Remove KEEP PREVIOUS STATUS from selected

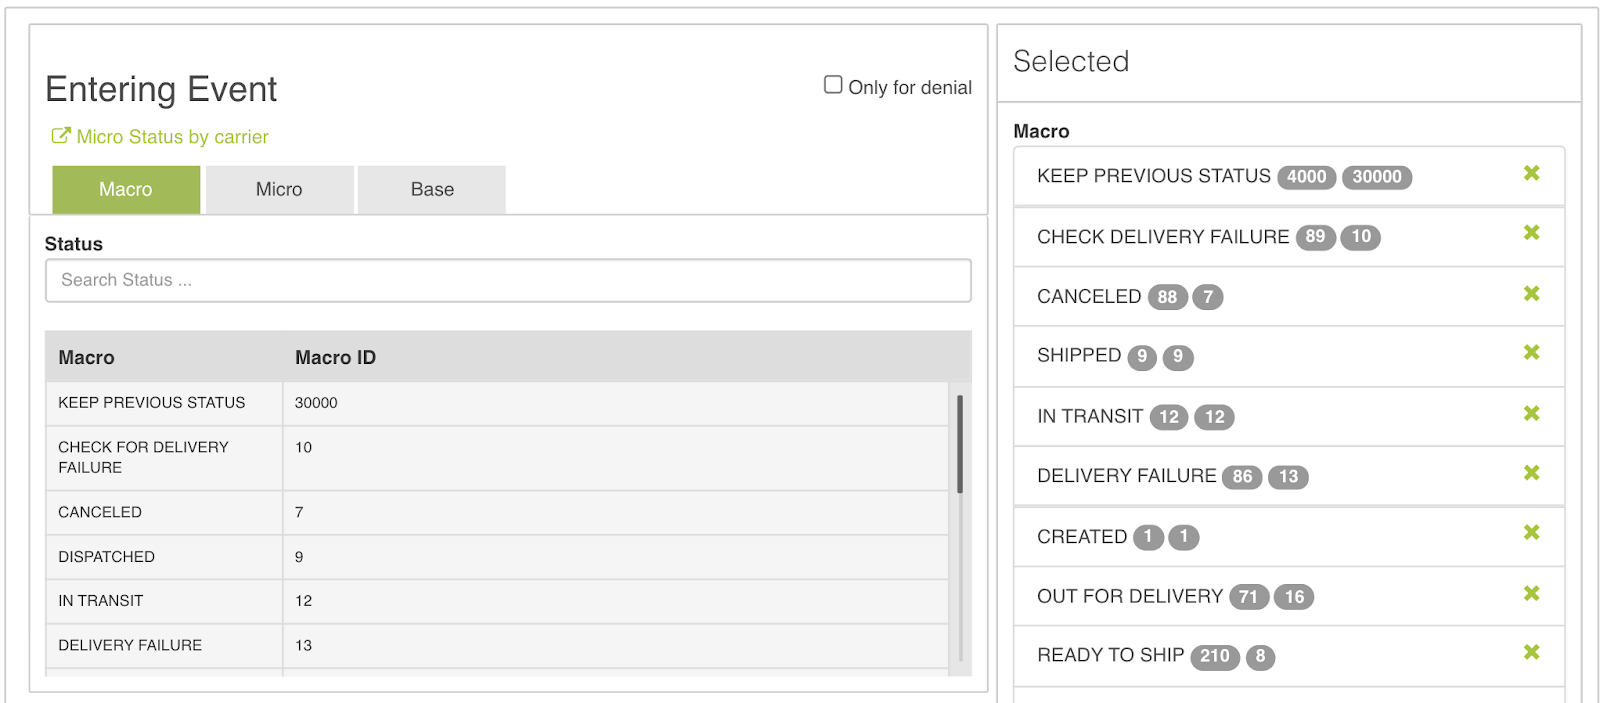click(1531, 174)
